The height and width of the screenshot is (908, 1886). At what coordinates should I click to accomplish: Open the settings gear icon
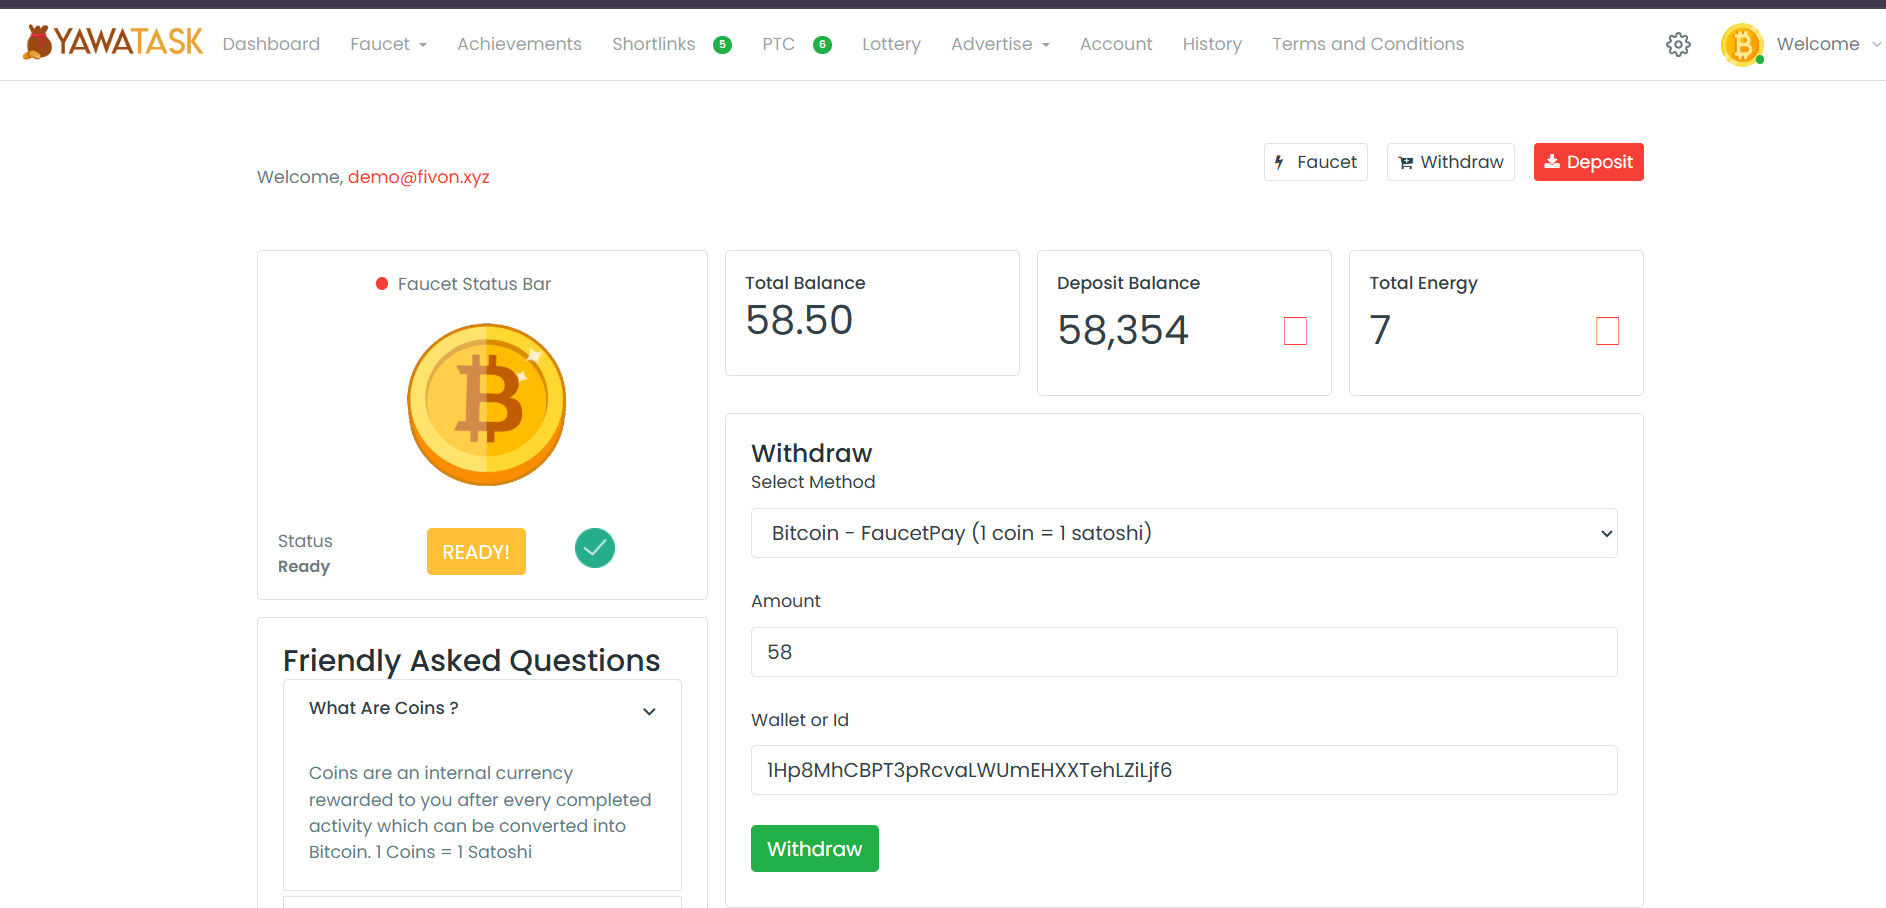(x=1678, y=44)
